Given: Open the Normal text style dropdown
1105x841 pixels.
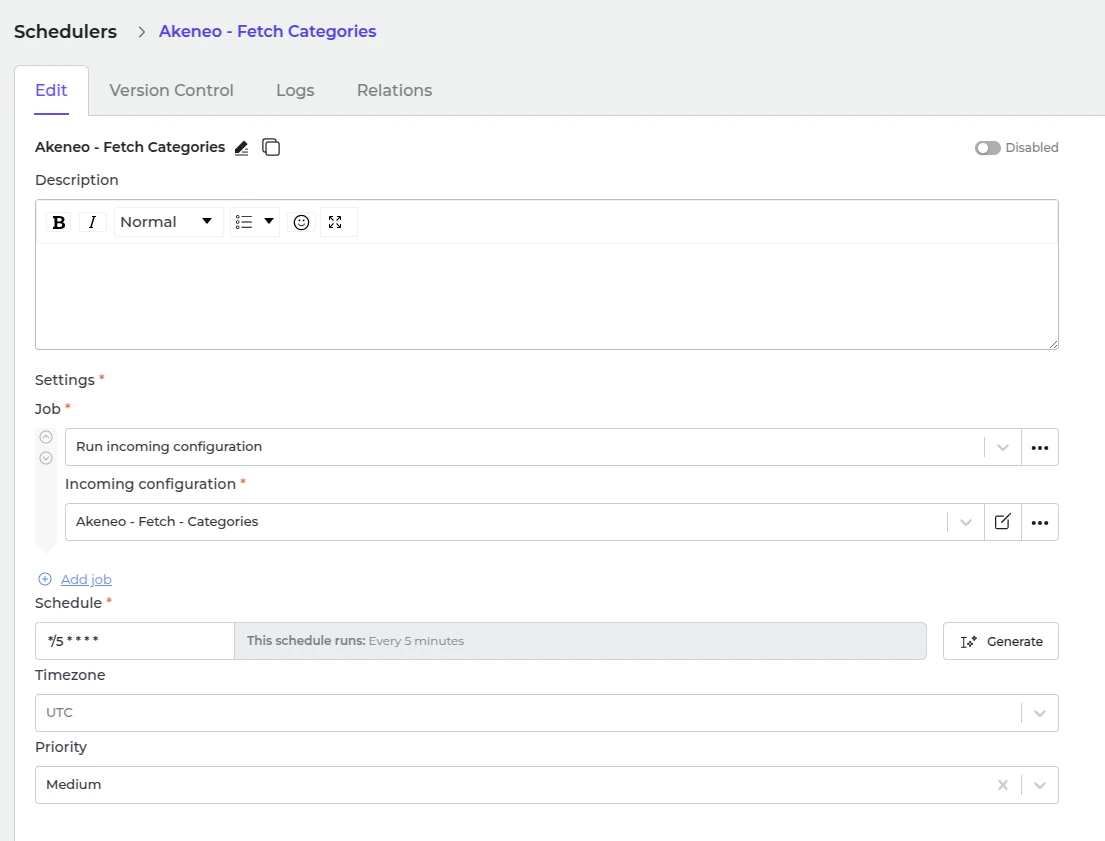Looking at the screenshot, I should (x=168, y=222).
